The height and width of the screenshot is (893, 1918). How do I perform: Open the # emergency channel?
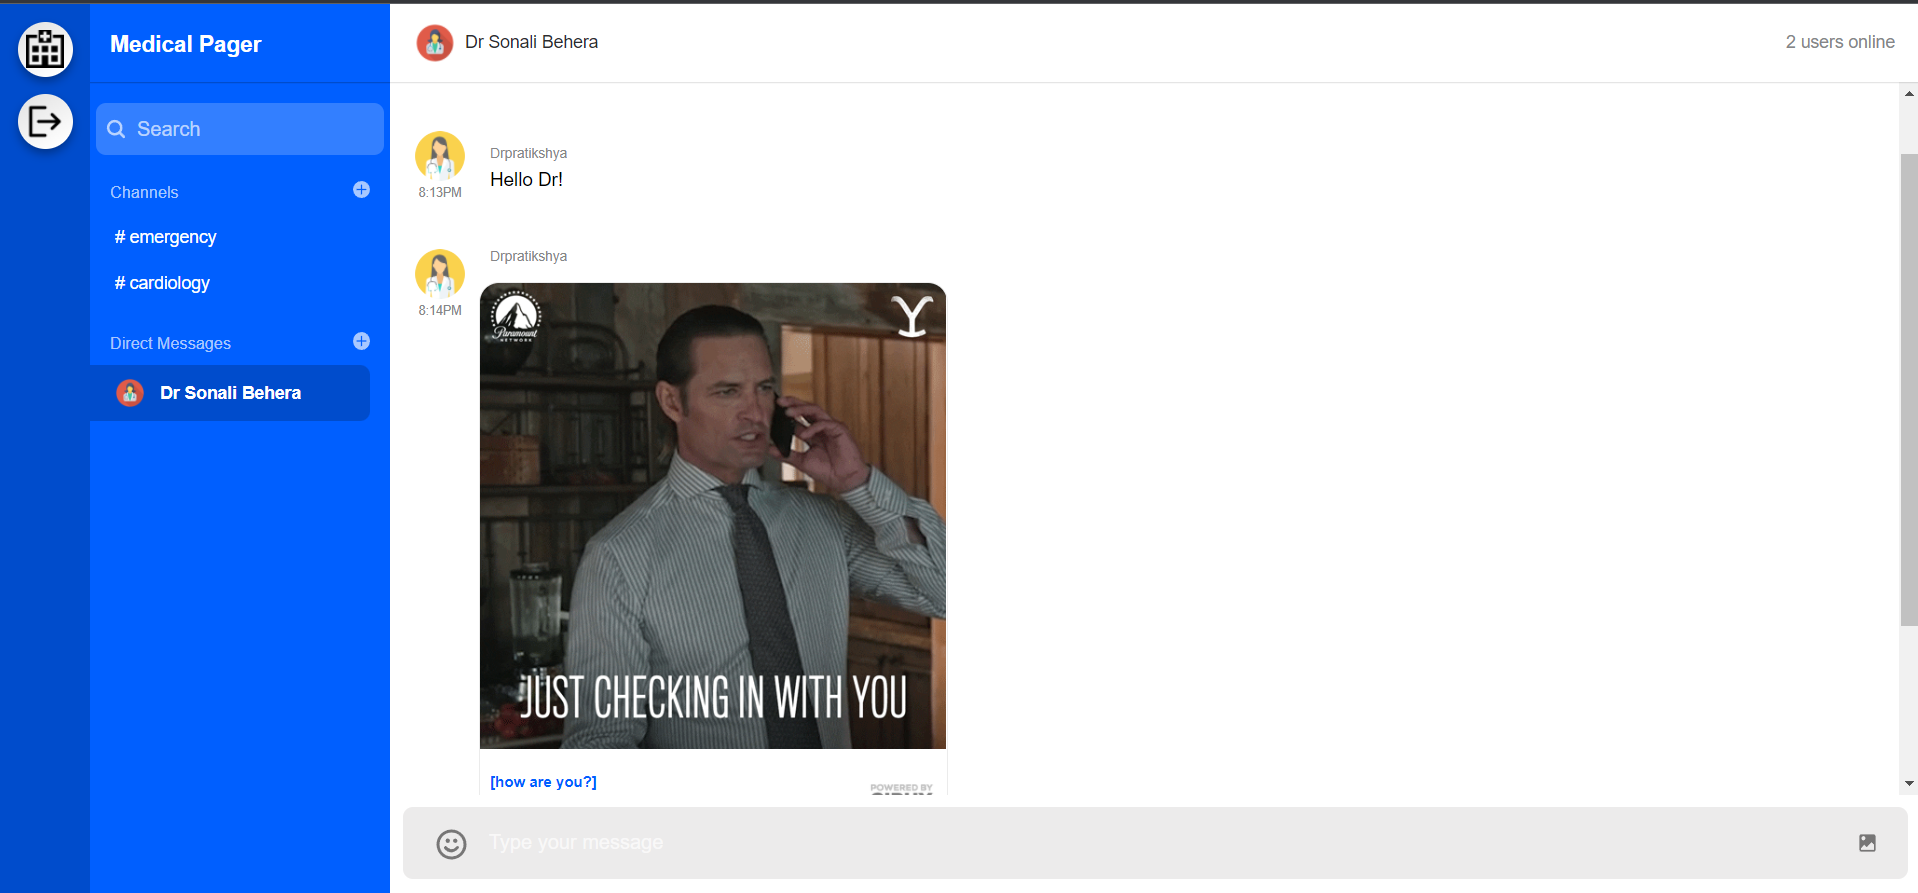click(165, 237)
